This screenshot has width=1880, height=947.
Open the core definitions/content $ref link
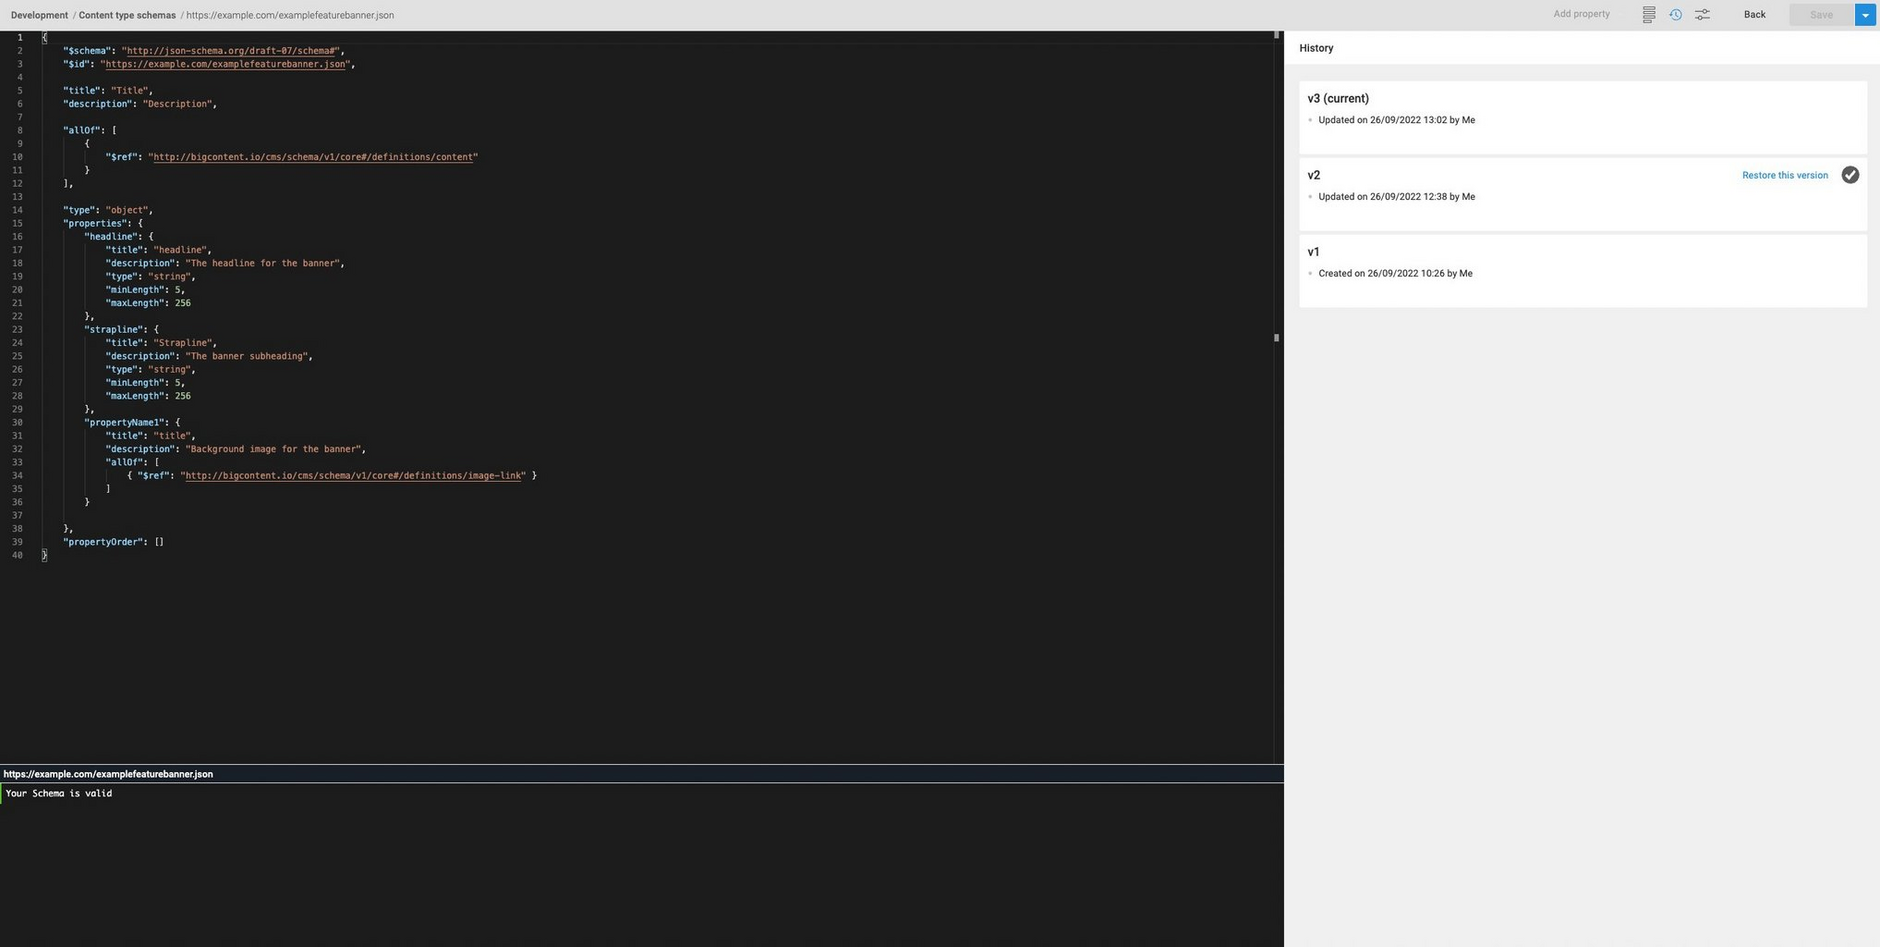click(x=313, y=157)
